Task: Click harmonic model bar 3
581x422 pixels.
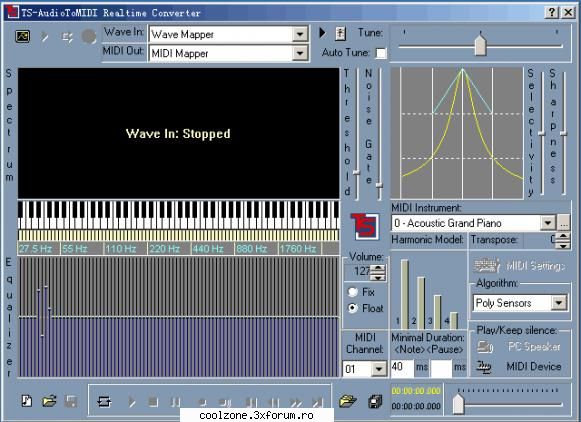Action: [437, 312]
